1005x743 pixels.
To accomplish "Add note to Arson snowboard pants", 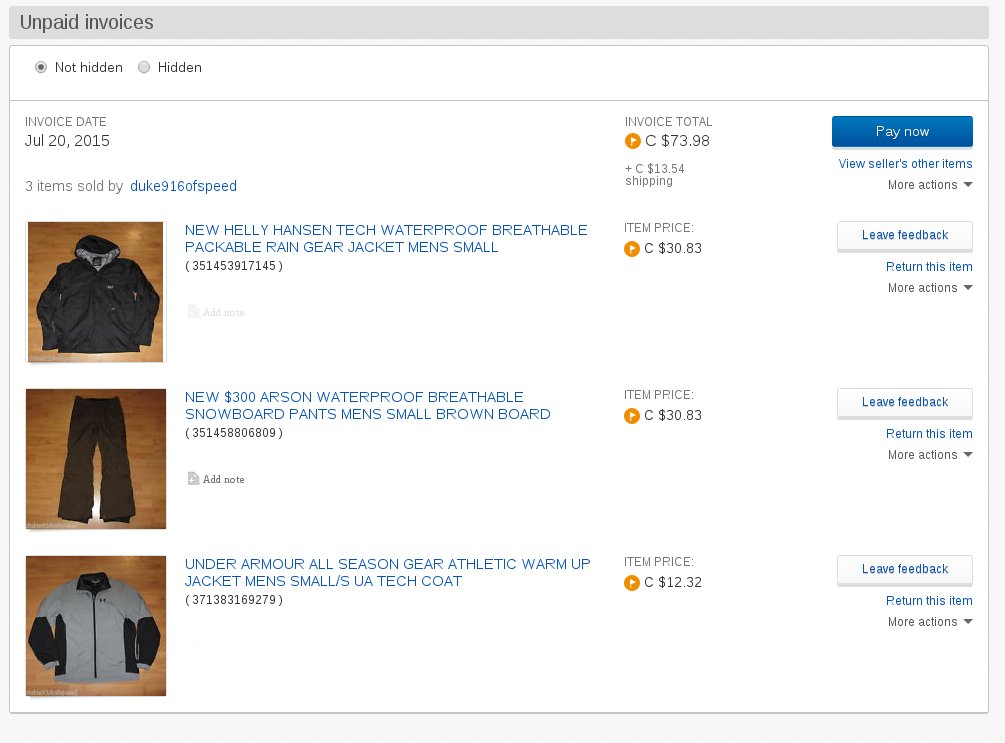I will click(216, 479).
